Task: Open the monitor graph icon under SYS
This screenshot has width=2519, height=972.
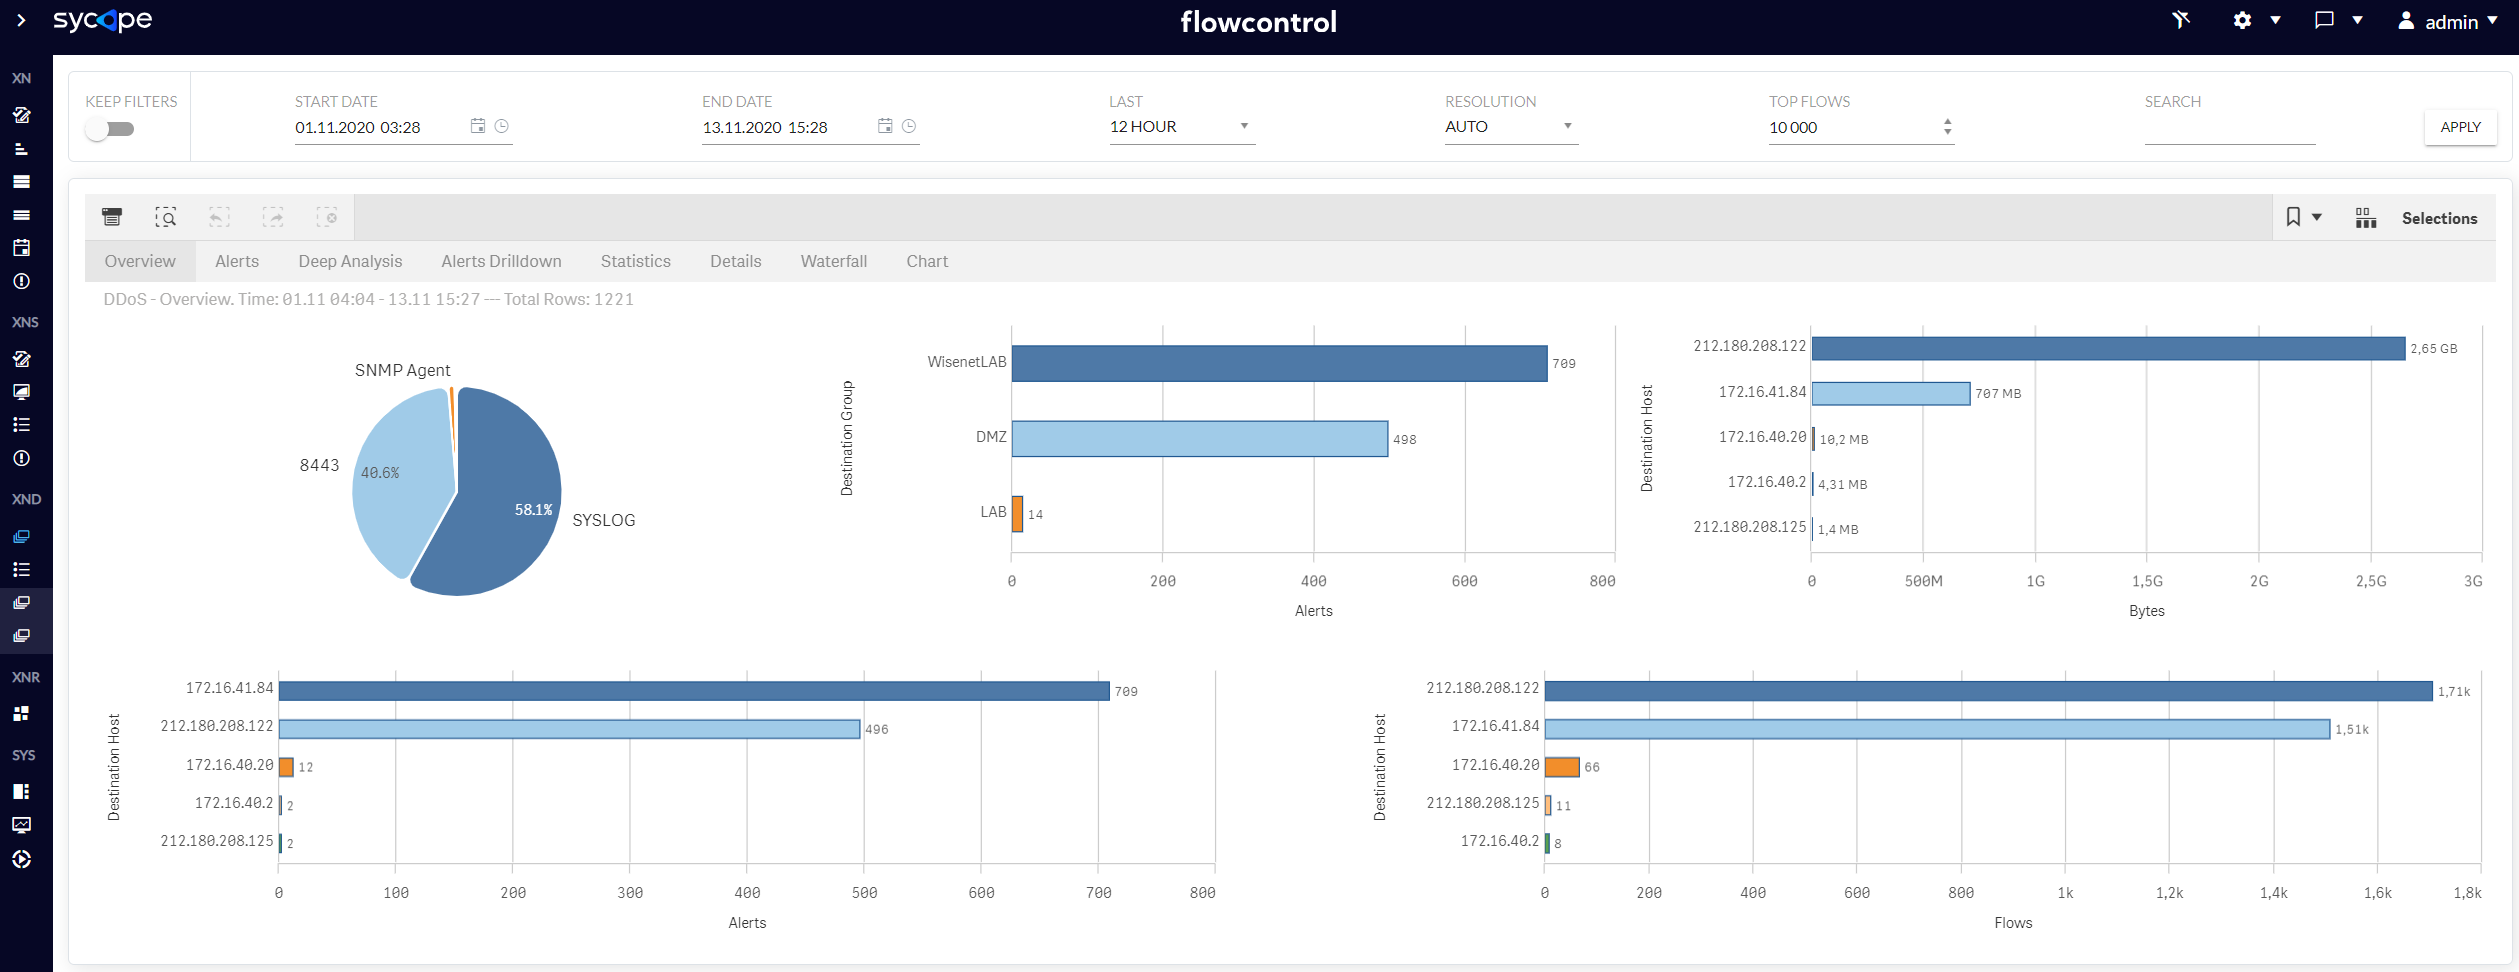Action: [21, 825]
